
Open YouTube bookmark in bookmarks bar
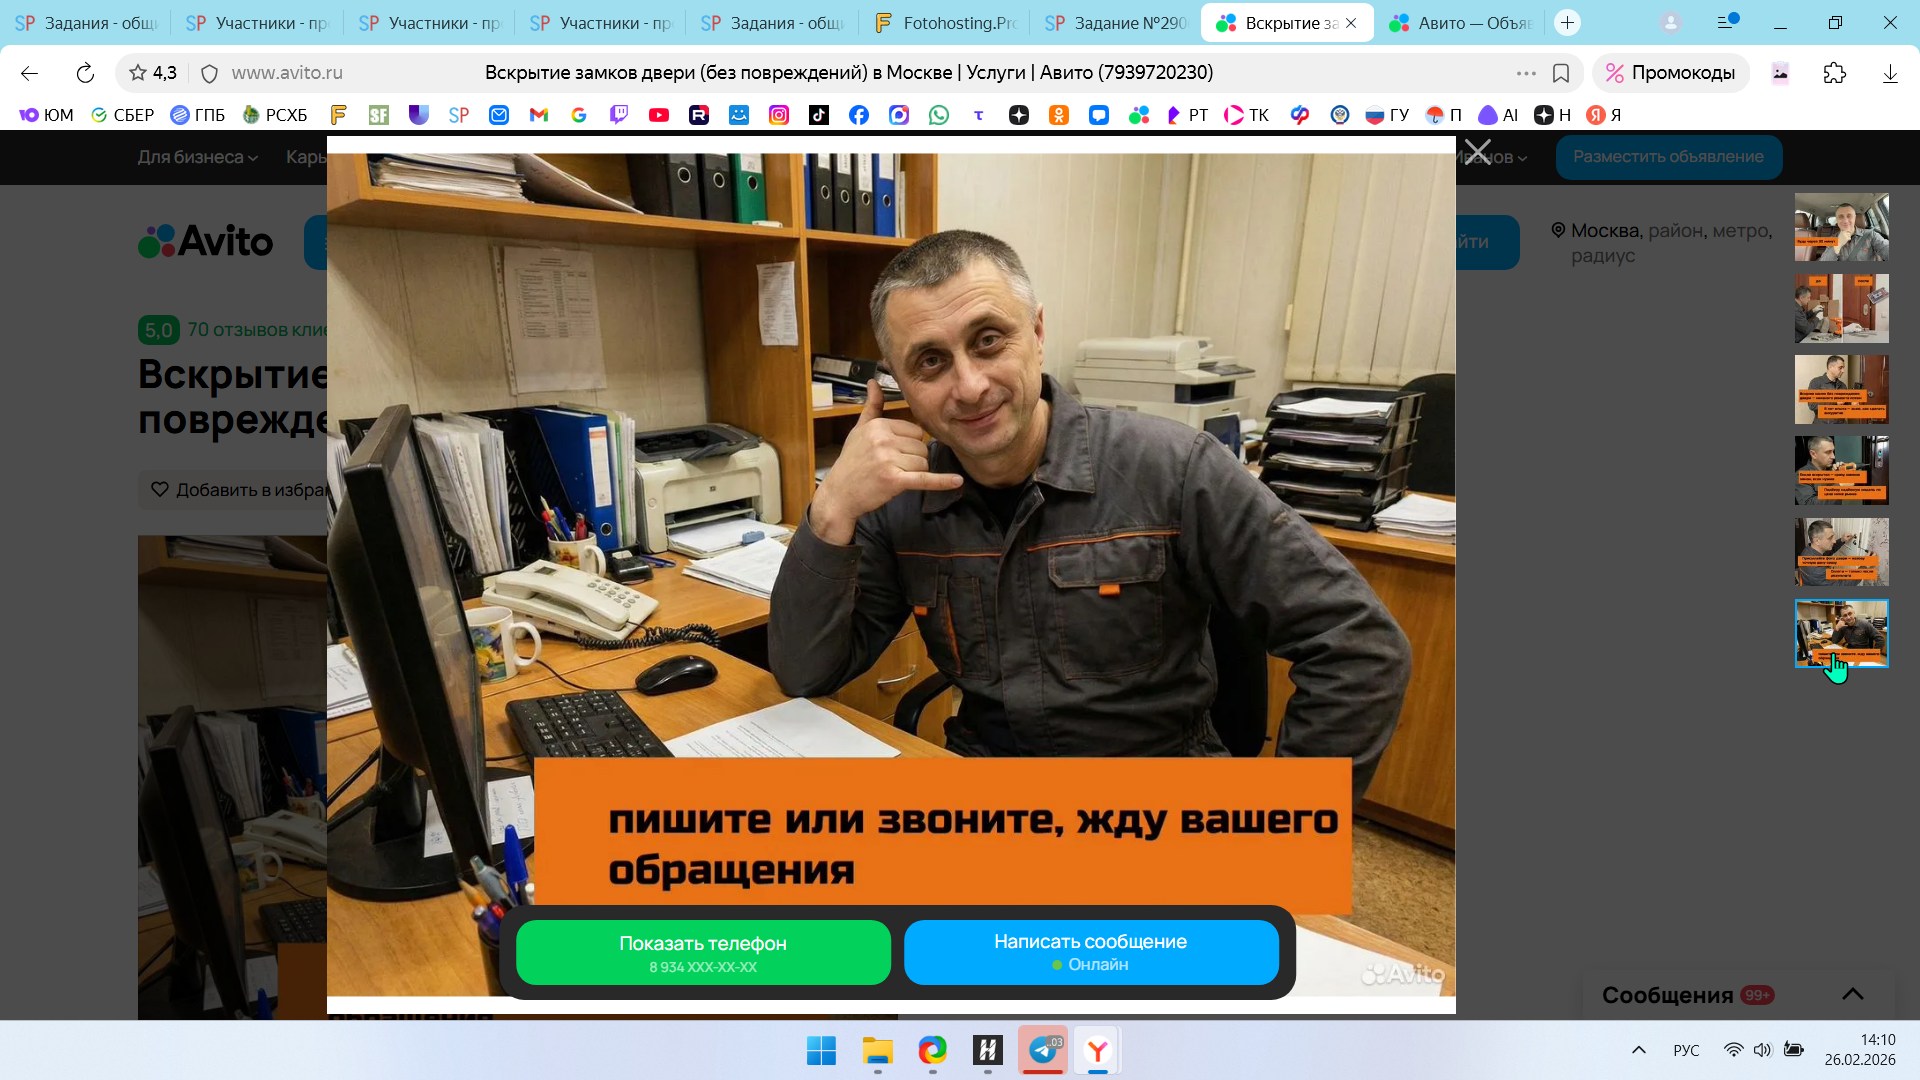658,115
